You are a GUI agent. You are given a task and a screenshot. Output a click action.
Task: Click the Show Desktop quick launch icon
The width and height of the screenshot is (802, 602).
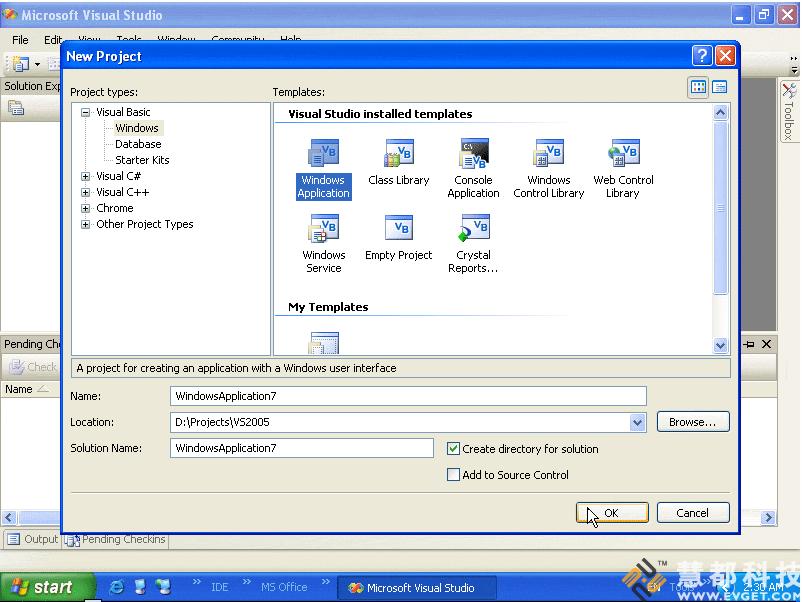(x=140, y=587)
